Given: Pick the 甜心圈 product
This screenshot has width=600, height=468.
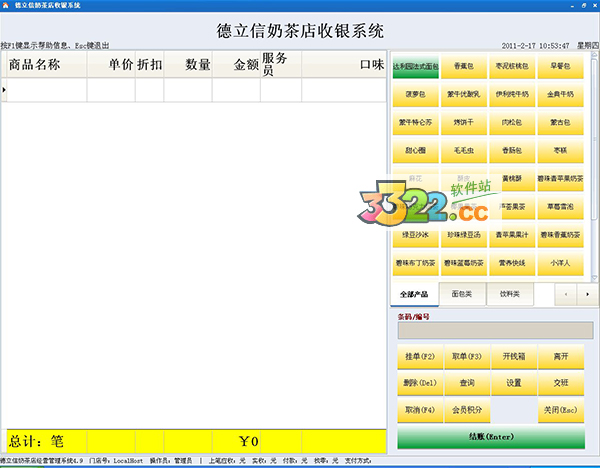Looking at the screenshot, I should (415, 151).
